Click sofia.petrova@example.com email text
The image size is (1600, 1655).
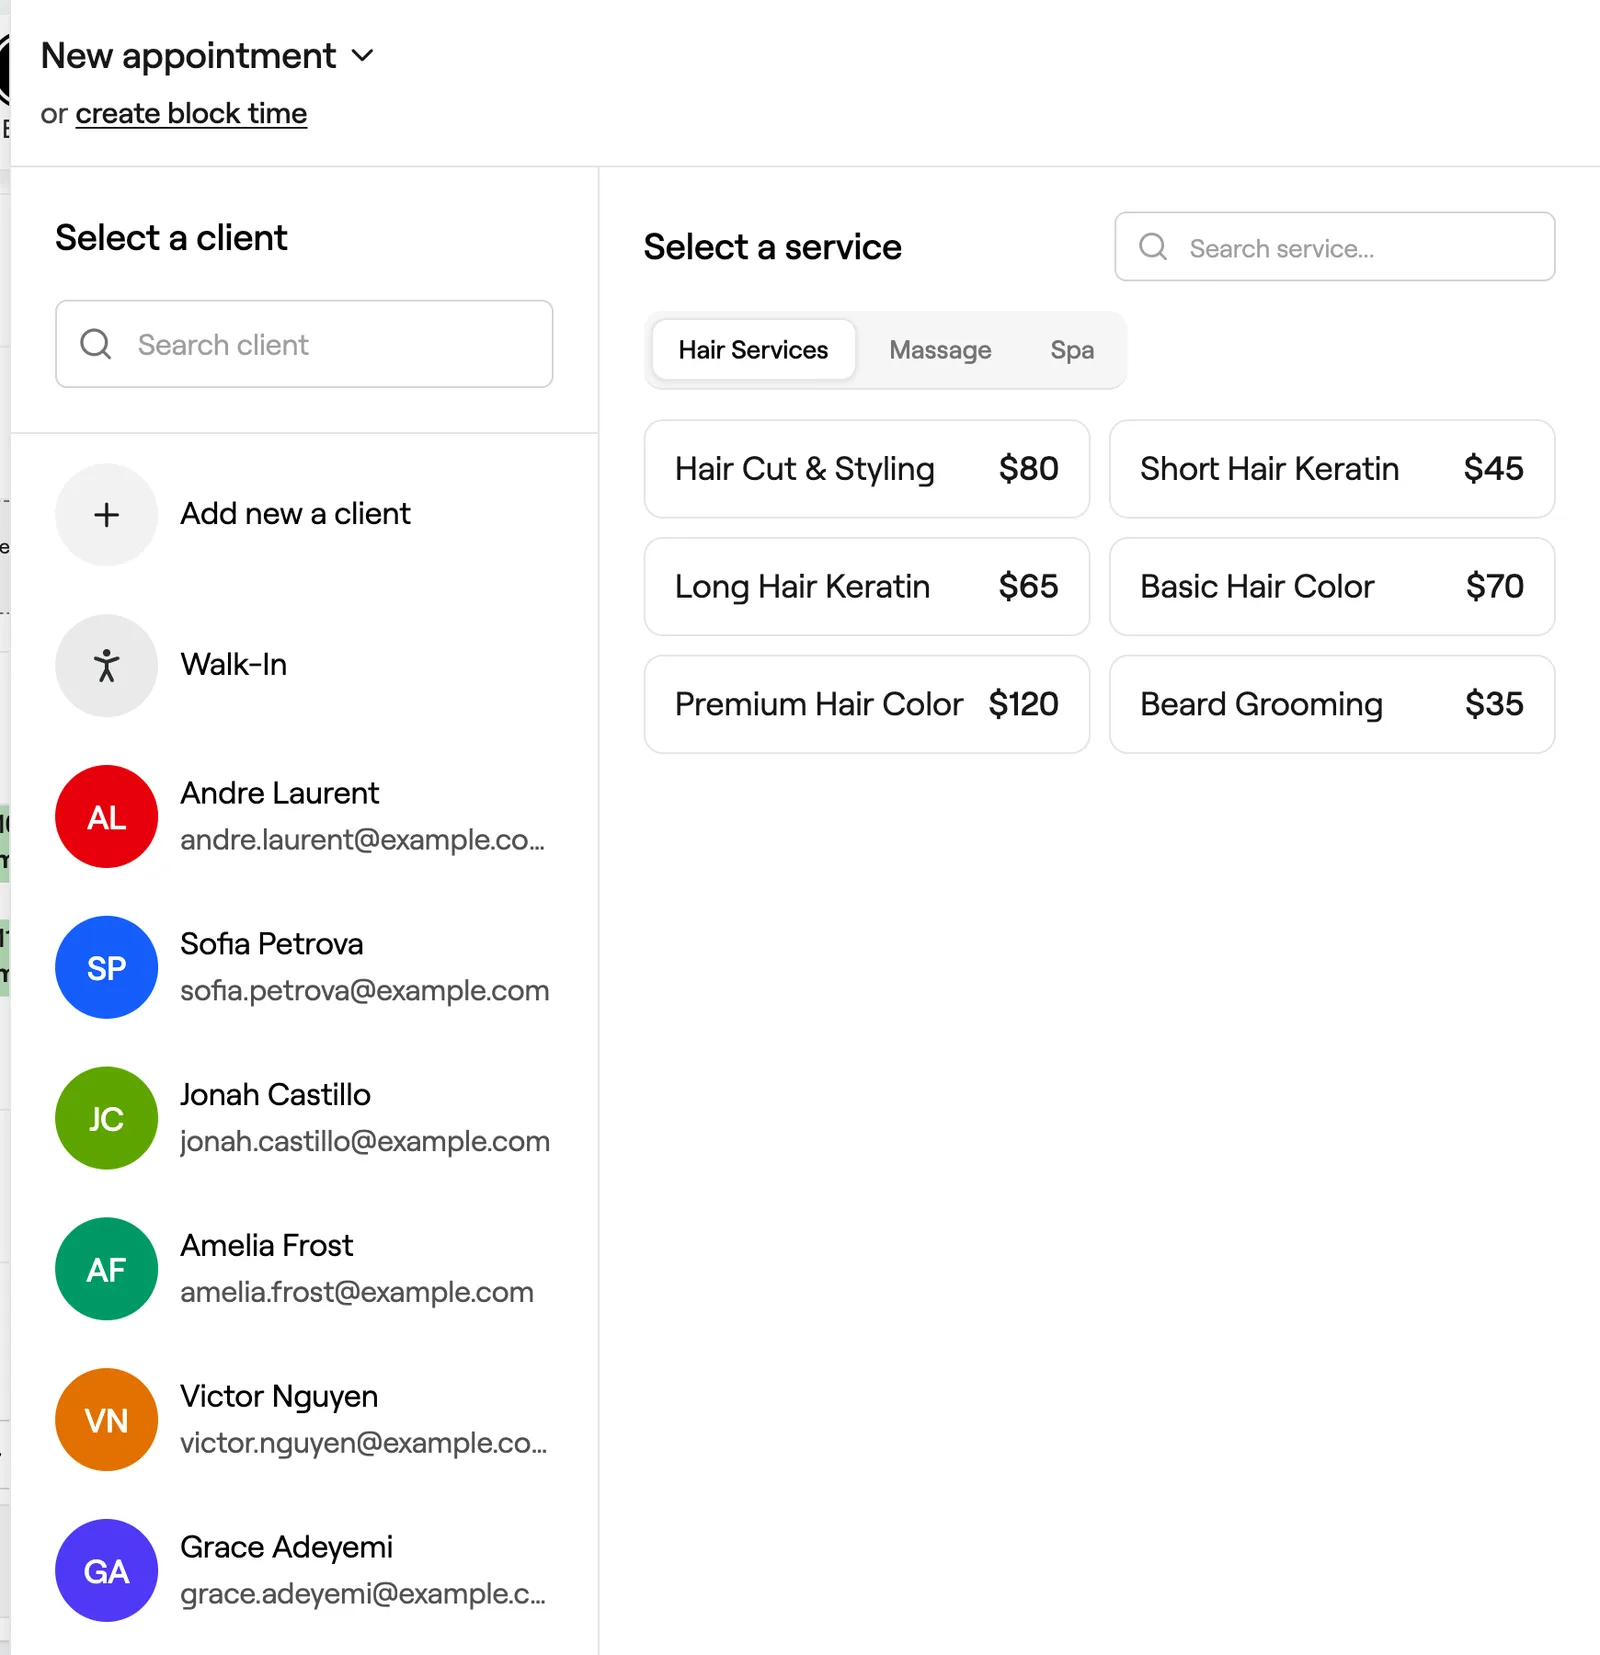[x=365, y=991]
